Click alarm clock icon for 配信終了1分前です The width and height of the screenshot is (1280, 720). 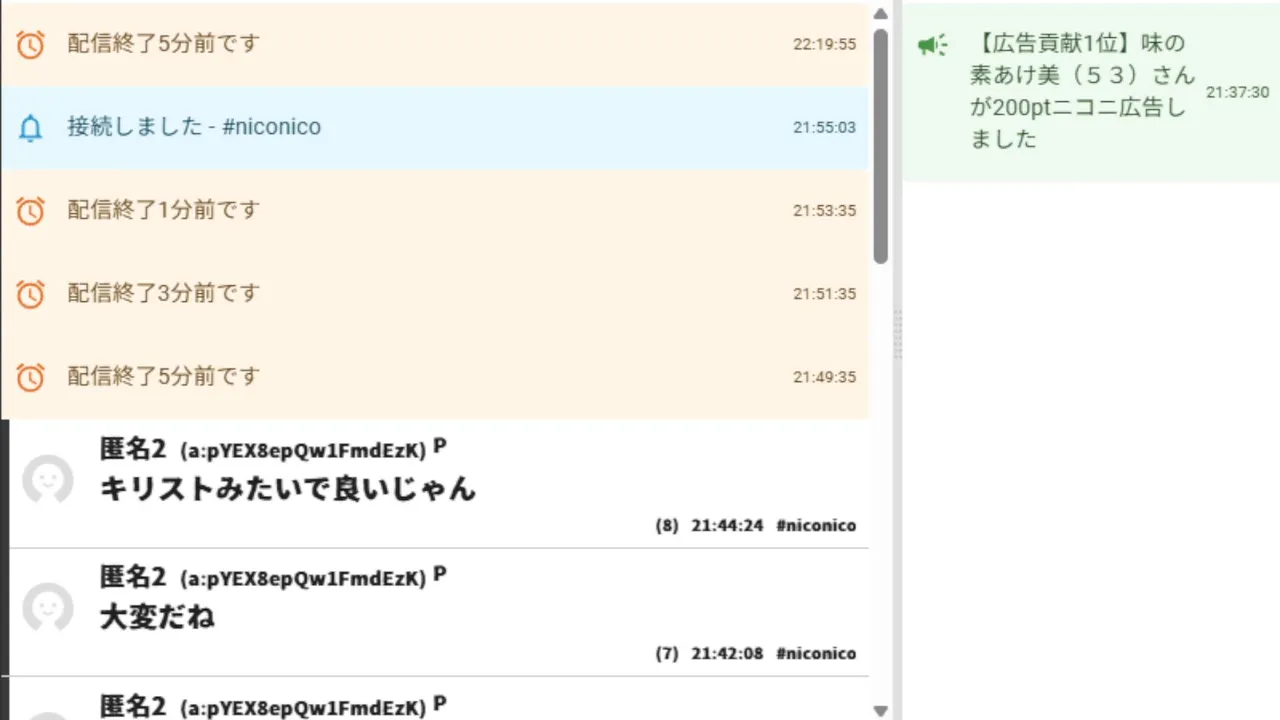coord(31,211)
